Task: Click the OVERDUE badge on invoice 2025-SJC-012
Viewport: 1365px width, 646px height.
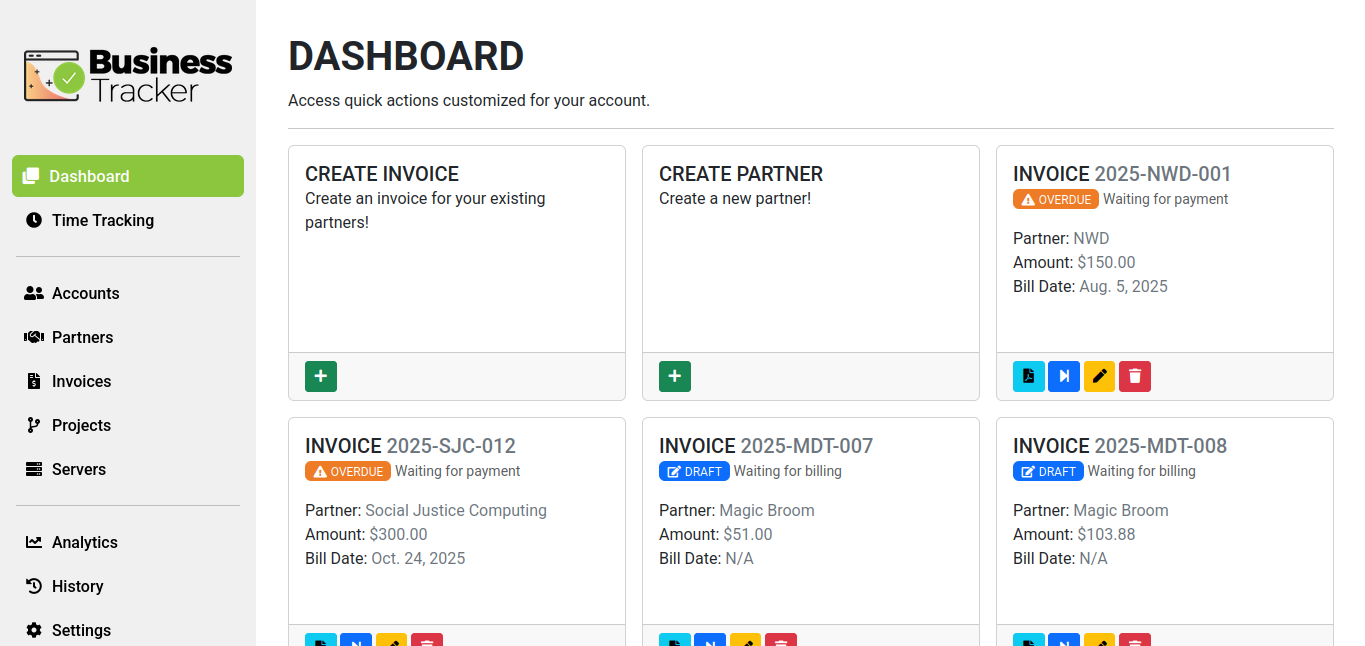Action: pyautogui.click(x=348, y=471)
